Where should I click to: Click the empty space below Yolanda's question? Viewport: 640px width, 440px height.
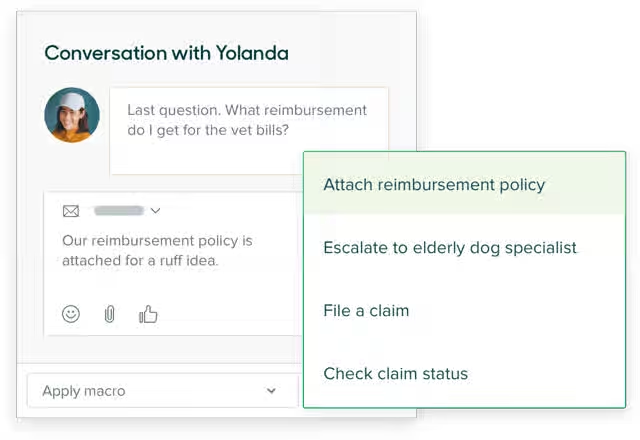204,157
